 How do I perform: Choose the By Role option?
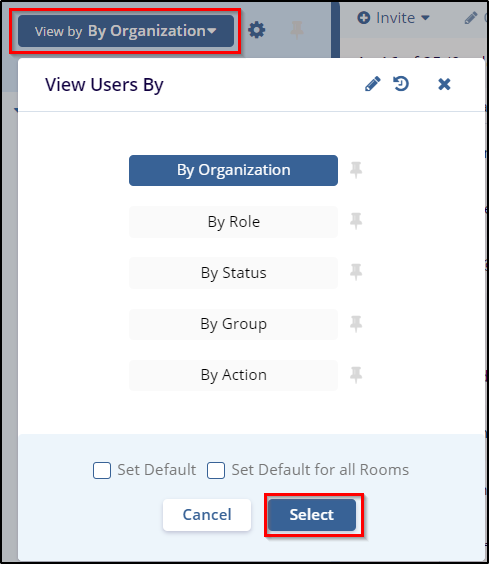coord(233,222)
